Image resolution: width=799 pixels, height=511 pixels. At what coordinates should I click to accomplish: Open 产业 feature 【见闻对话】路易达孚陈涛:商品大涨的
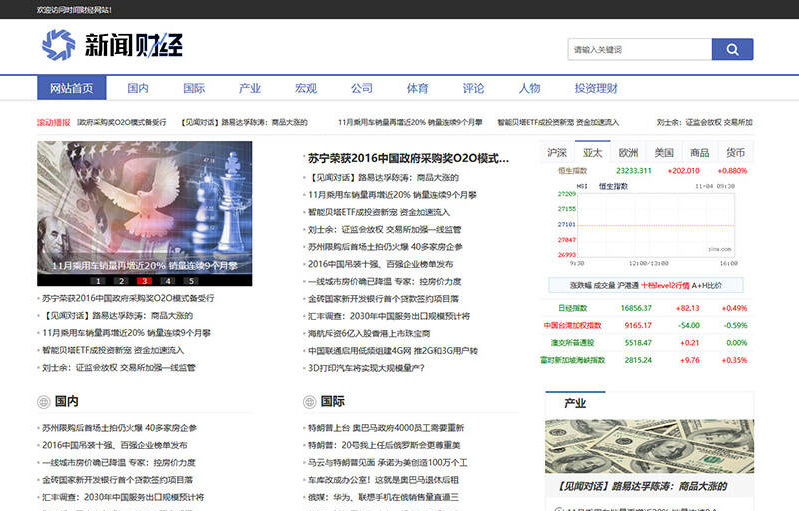642,487
